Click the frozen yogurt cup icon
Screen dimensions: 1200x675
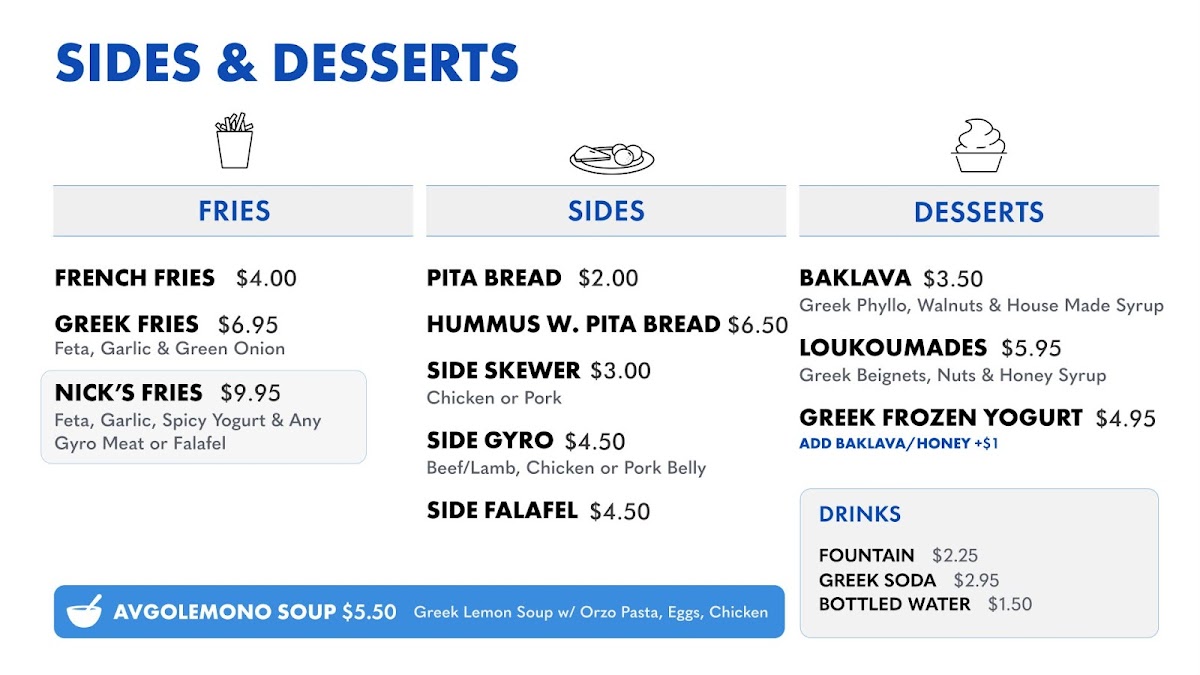[978, 146]
